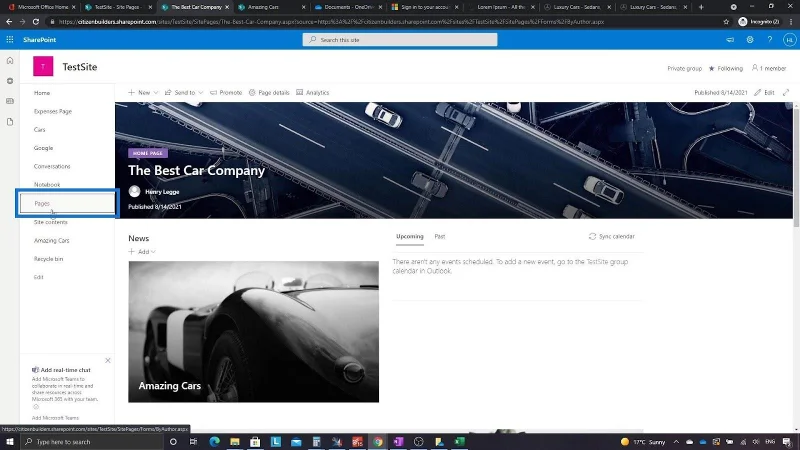Open the My sites globe icon
The width and height of the screenshot is (800, 450).
[10, 81]
